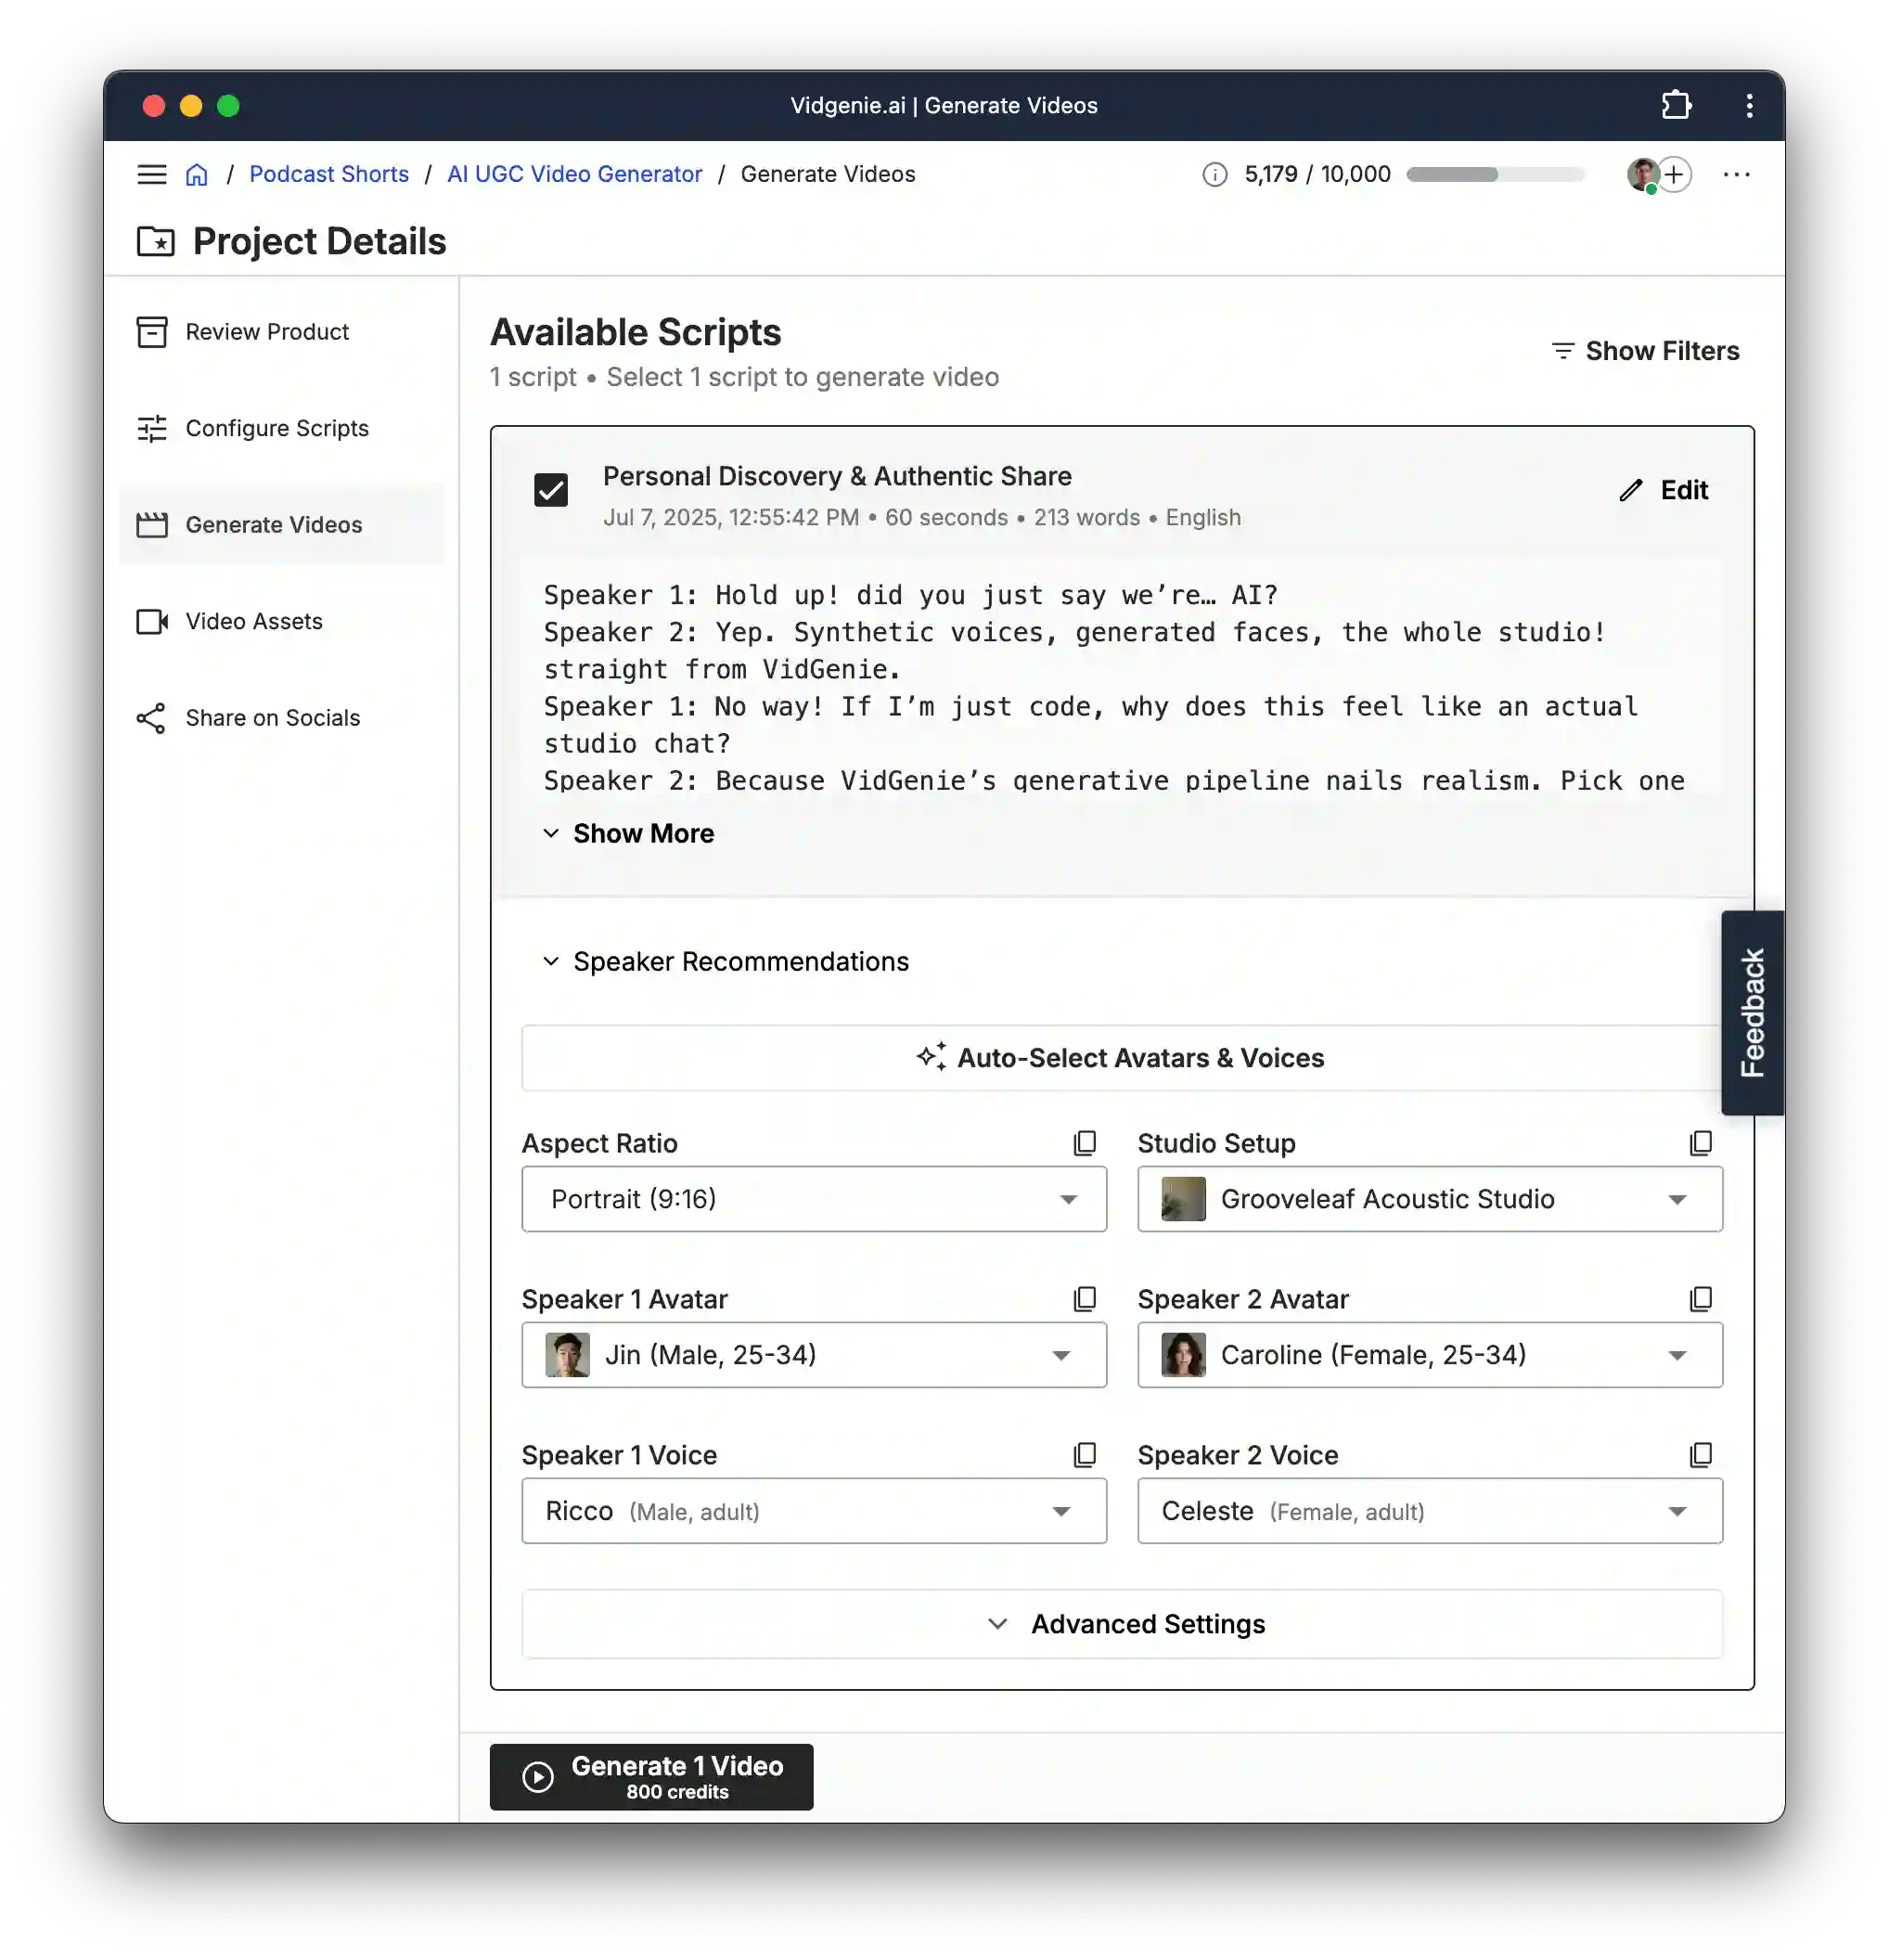This screenshot has height=1960, width=1889.
Task: Go to Review Product step
Action: (x=283, y=332)
